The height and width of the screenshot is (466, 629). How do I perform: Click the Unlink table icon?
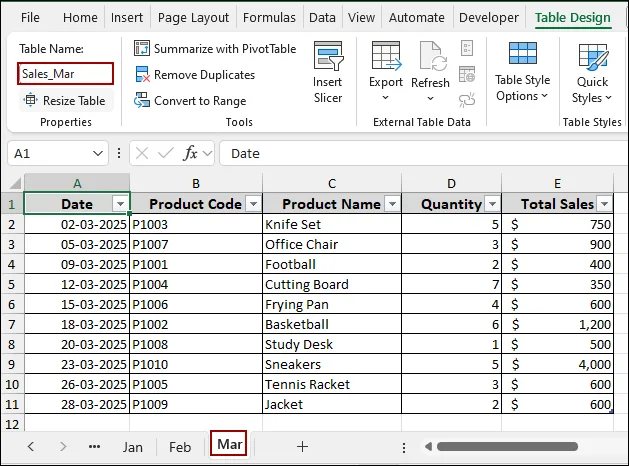coord(467,100)
